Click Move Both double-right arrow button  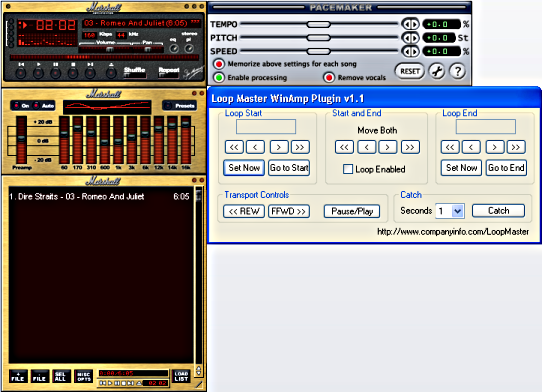pyautogui.click(x=410, y=147)
